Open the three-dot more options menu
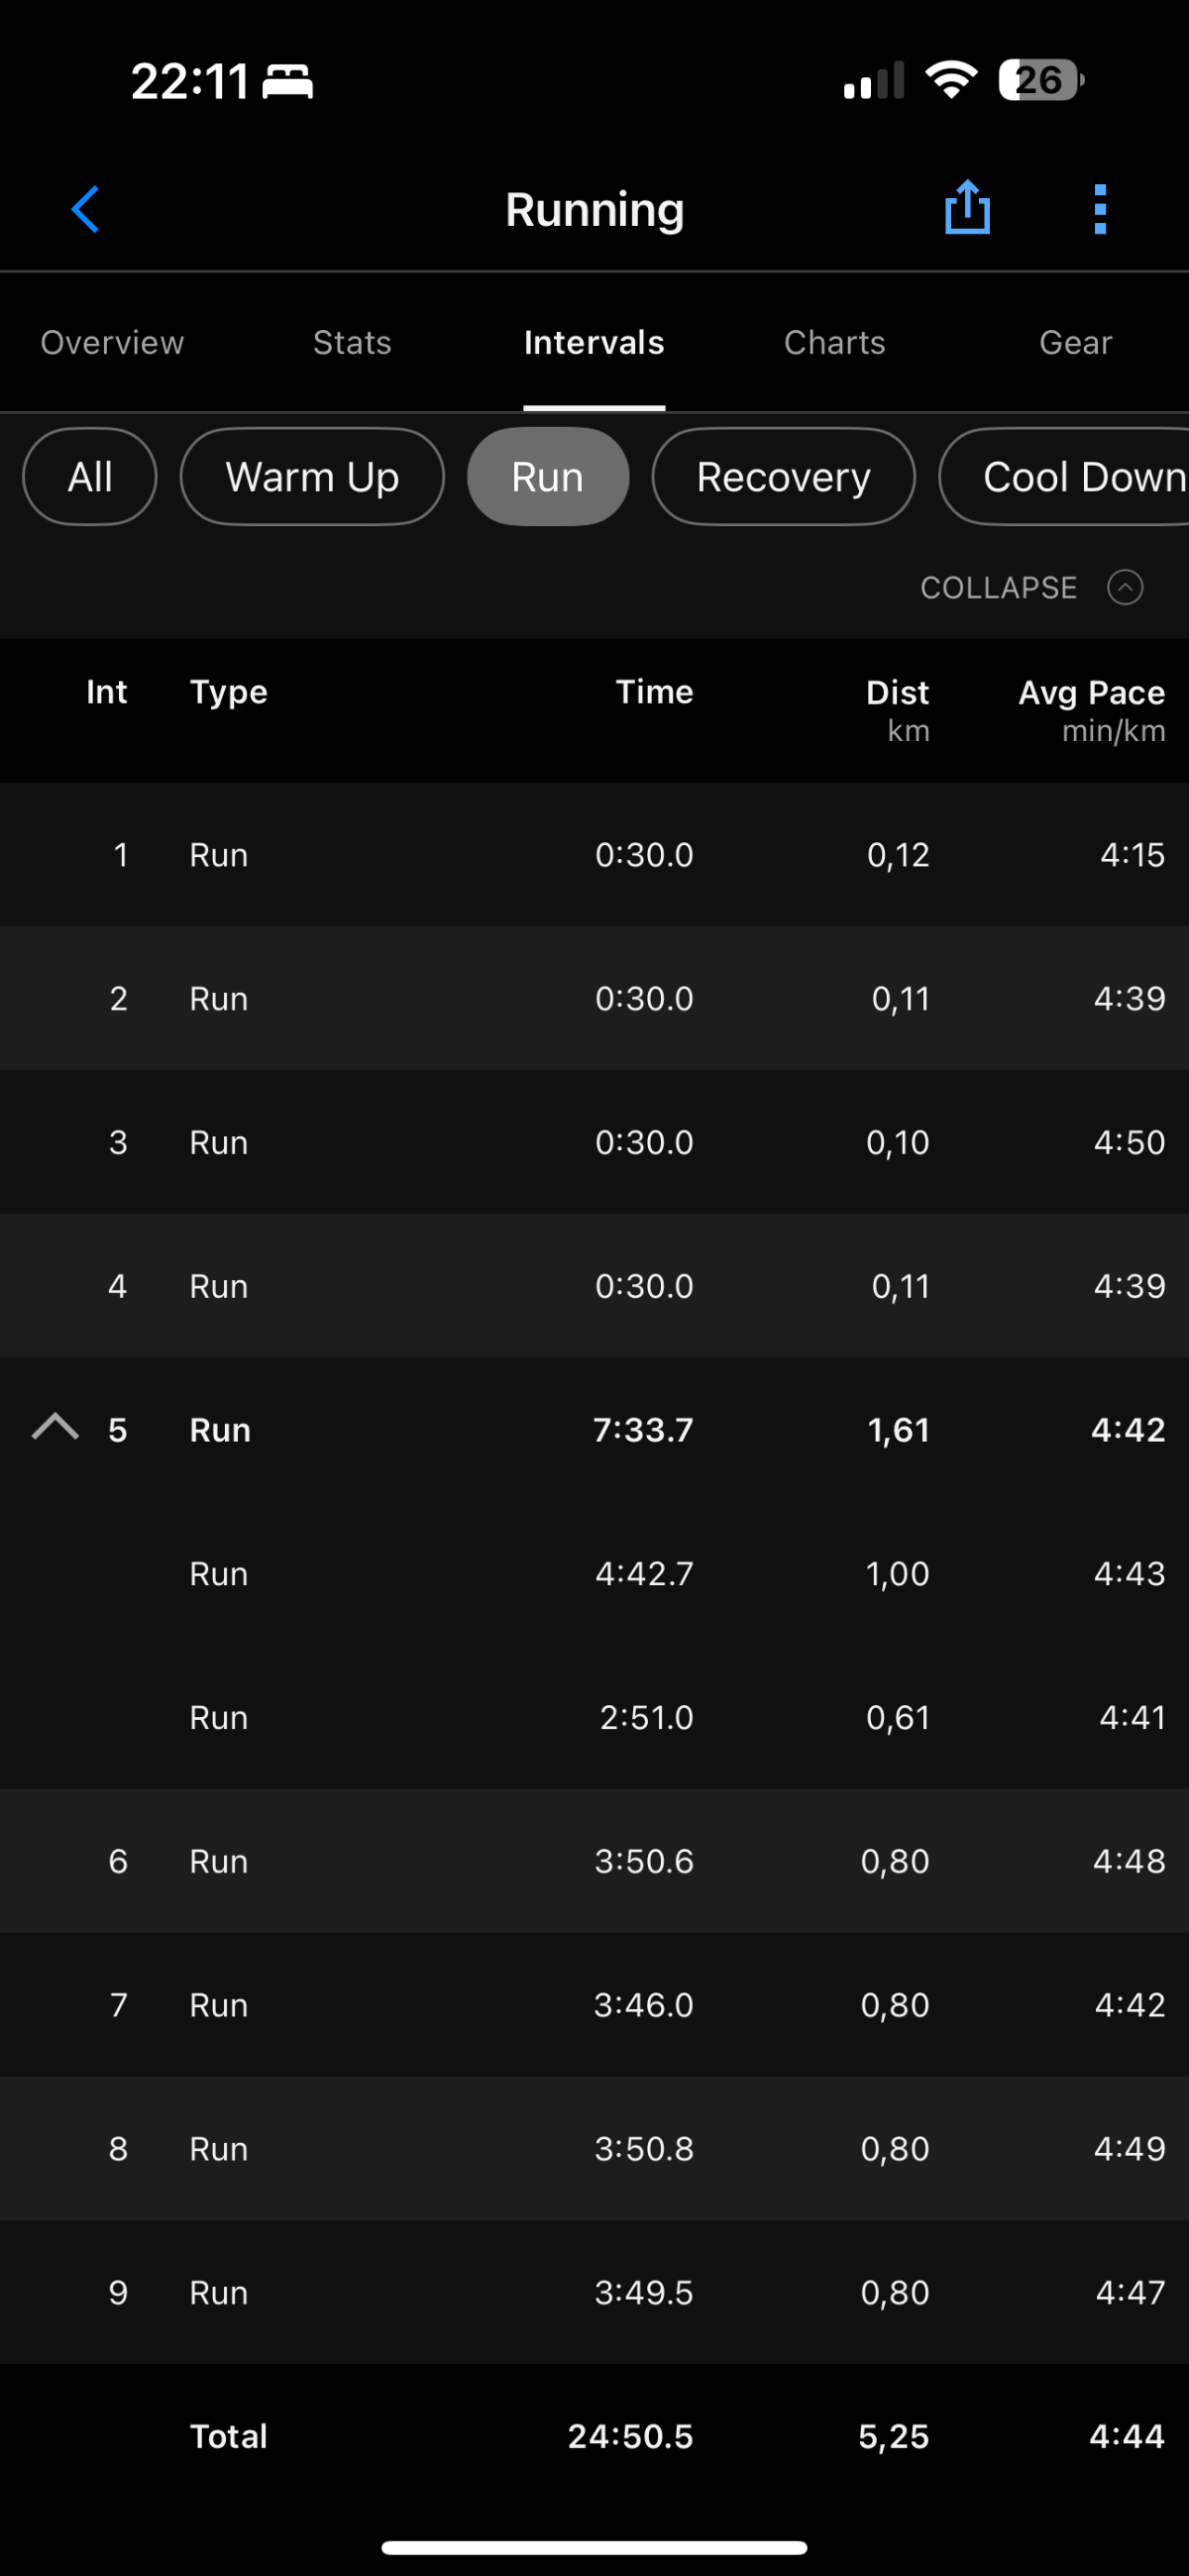Viewport: 1189px width, 2576px height. tap(1100, 209)
